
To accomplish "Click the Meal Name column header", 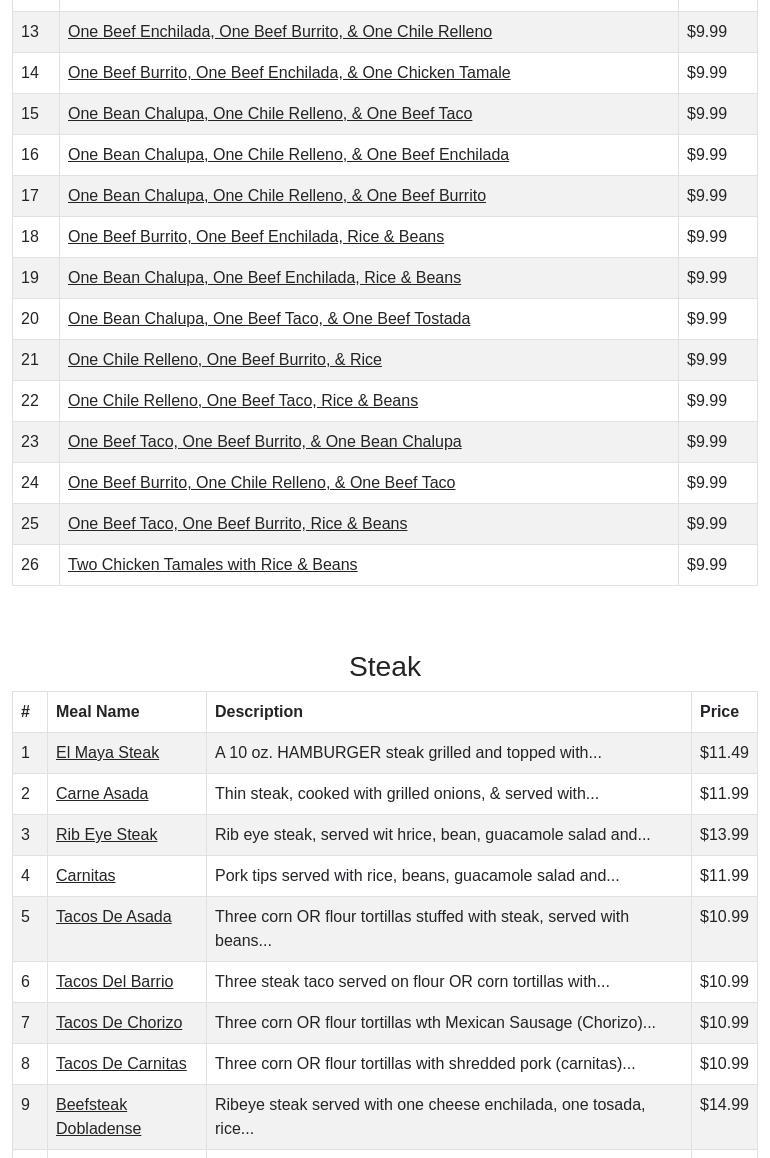I will [97, 711].
